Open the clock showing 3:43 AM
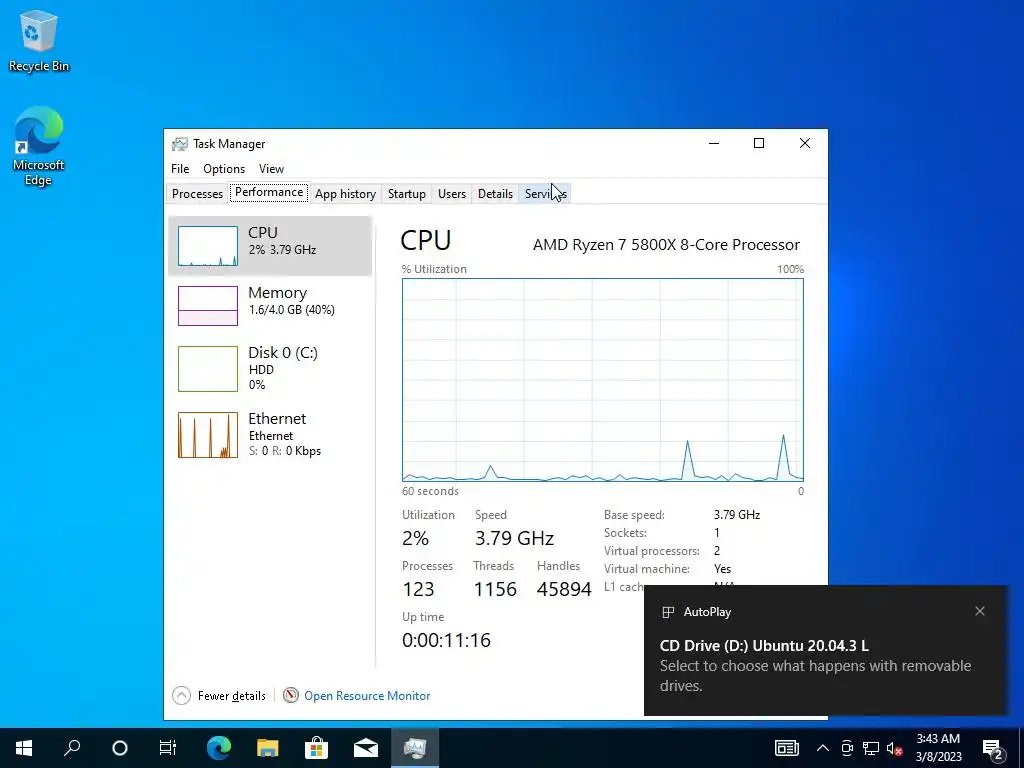The width and height of the screenshot is (1024, 768). pyautogui.click(x=938, y=748)
